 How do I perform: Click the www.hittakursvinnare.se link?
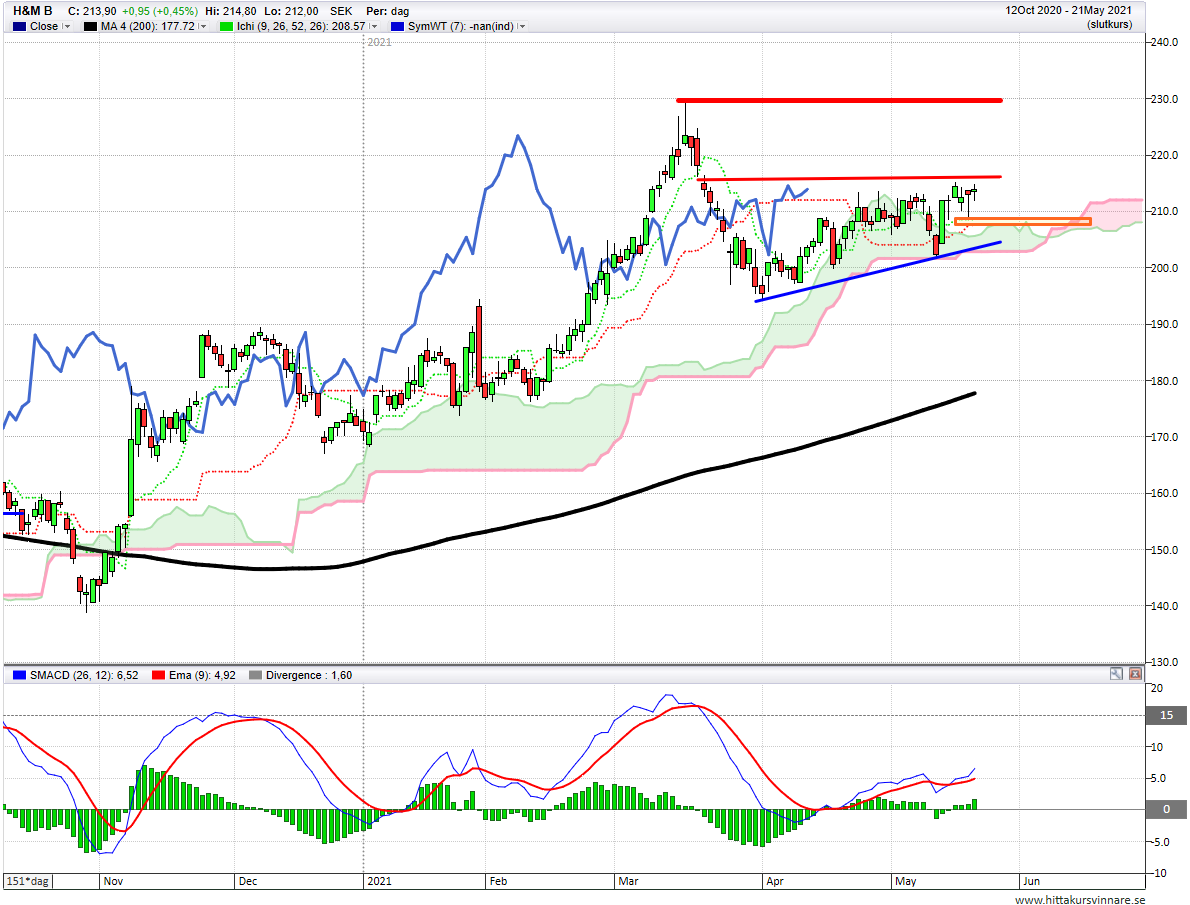[1079, 900]
